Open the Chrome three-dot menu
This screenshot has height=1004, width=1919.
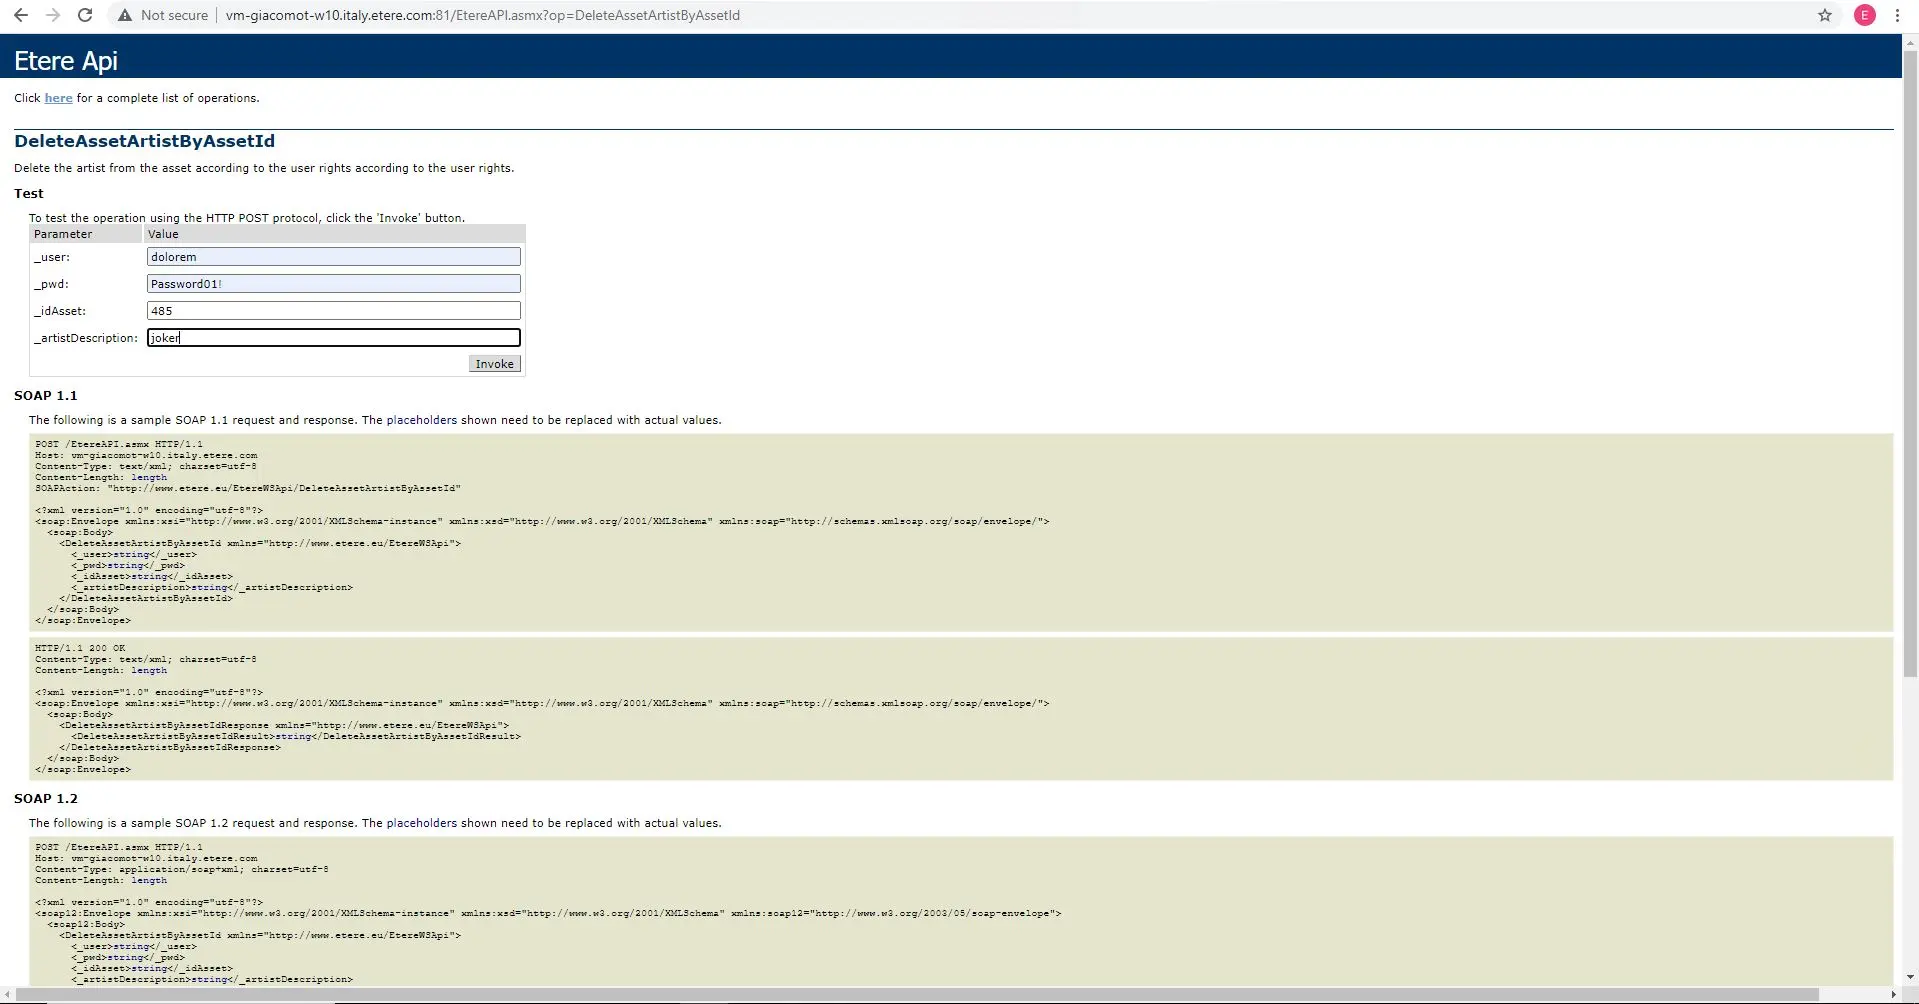(1897, 15)
